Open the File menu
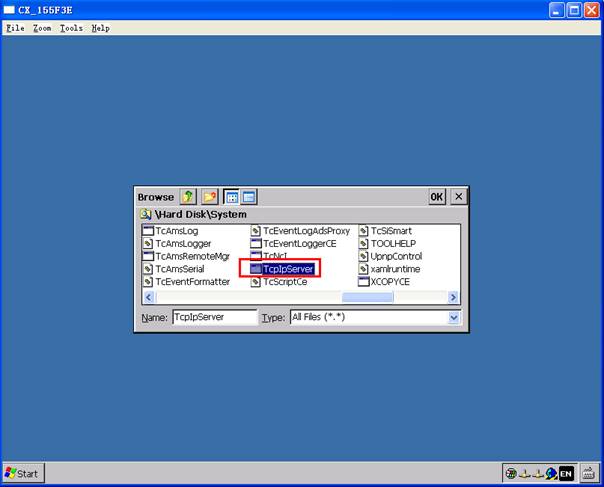The height and width of the screenshot is (487, 604). 15,28
